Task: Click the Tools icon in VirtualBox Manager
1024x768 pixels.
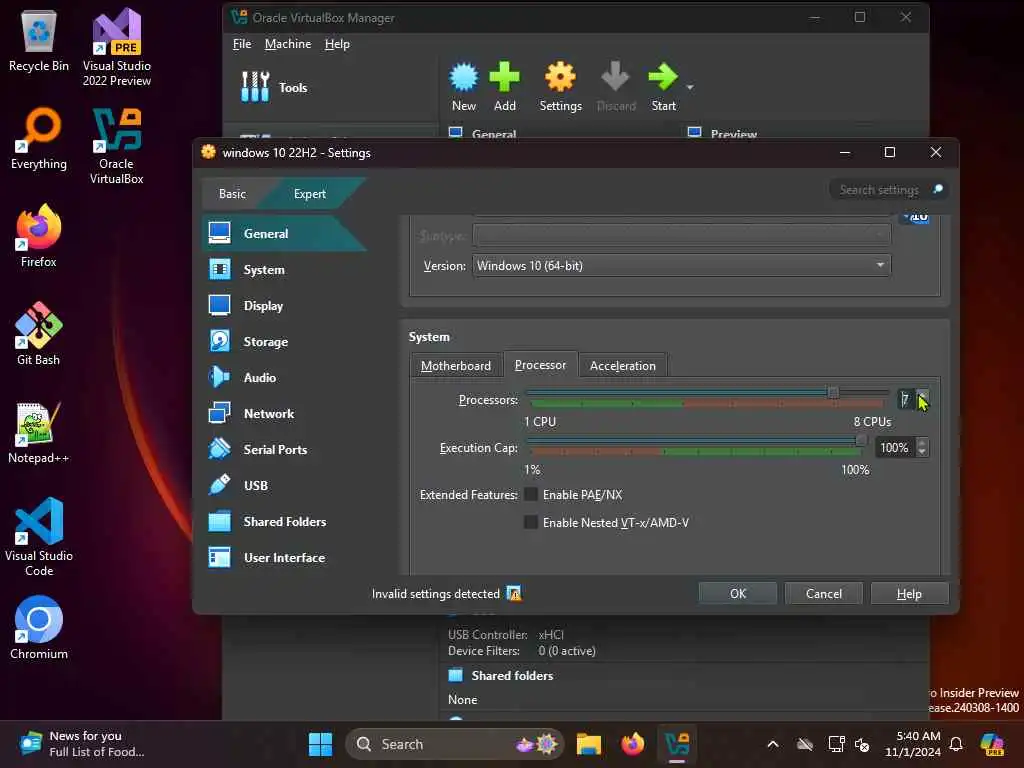Action: coord(255,86)
